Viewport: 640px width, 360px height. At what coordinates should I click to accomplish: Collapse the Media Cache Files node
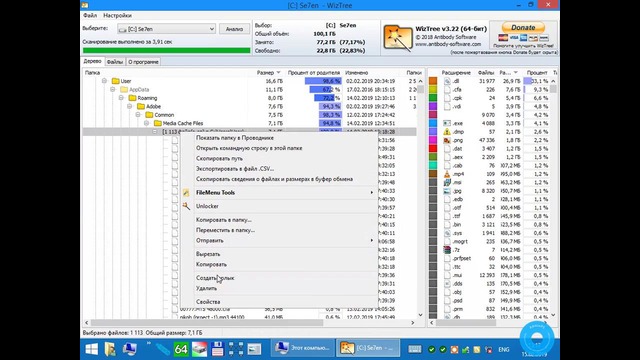coord(147,123)
